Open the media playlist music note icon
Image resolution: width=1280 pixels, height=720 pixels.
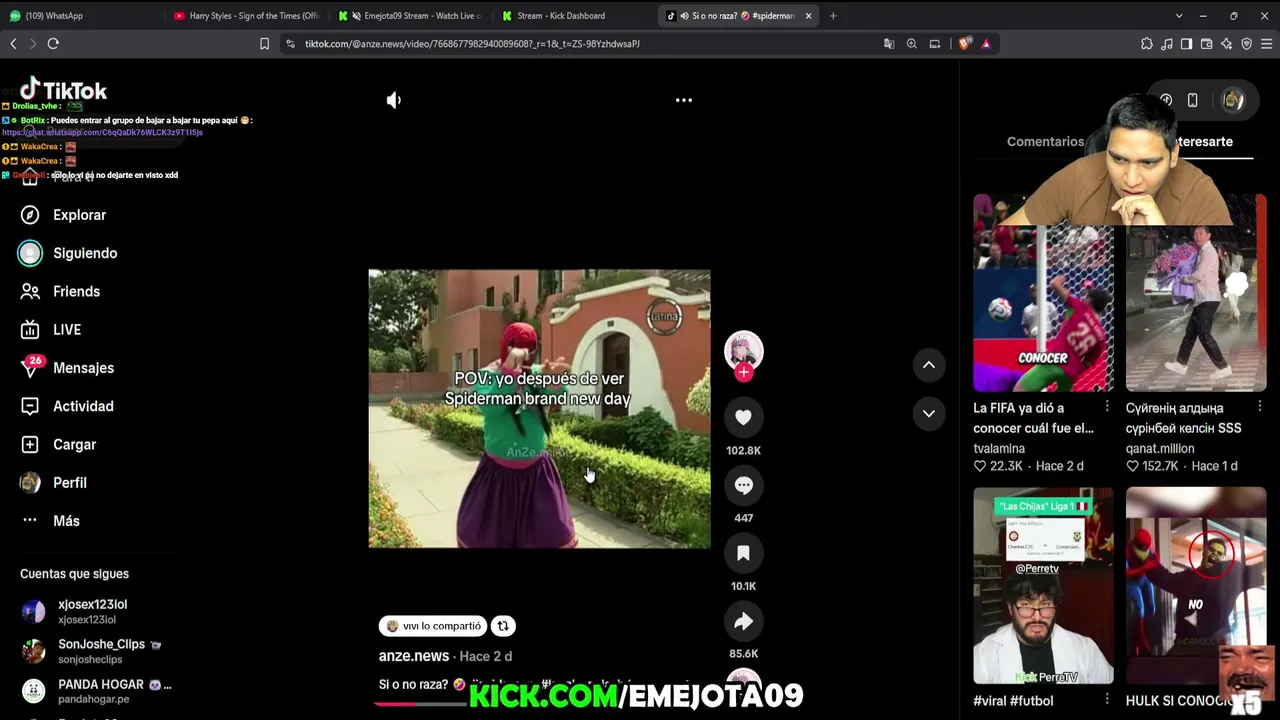coord(1167,44)
